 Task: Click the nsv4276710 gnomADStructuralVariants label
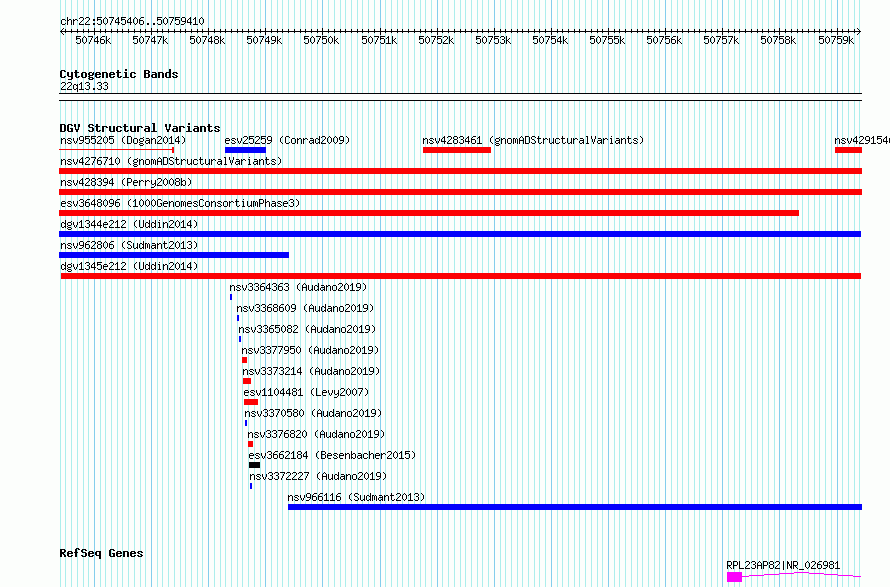pos(171,161)
